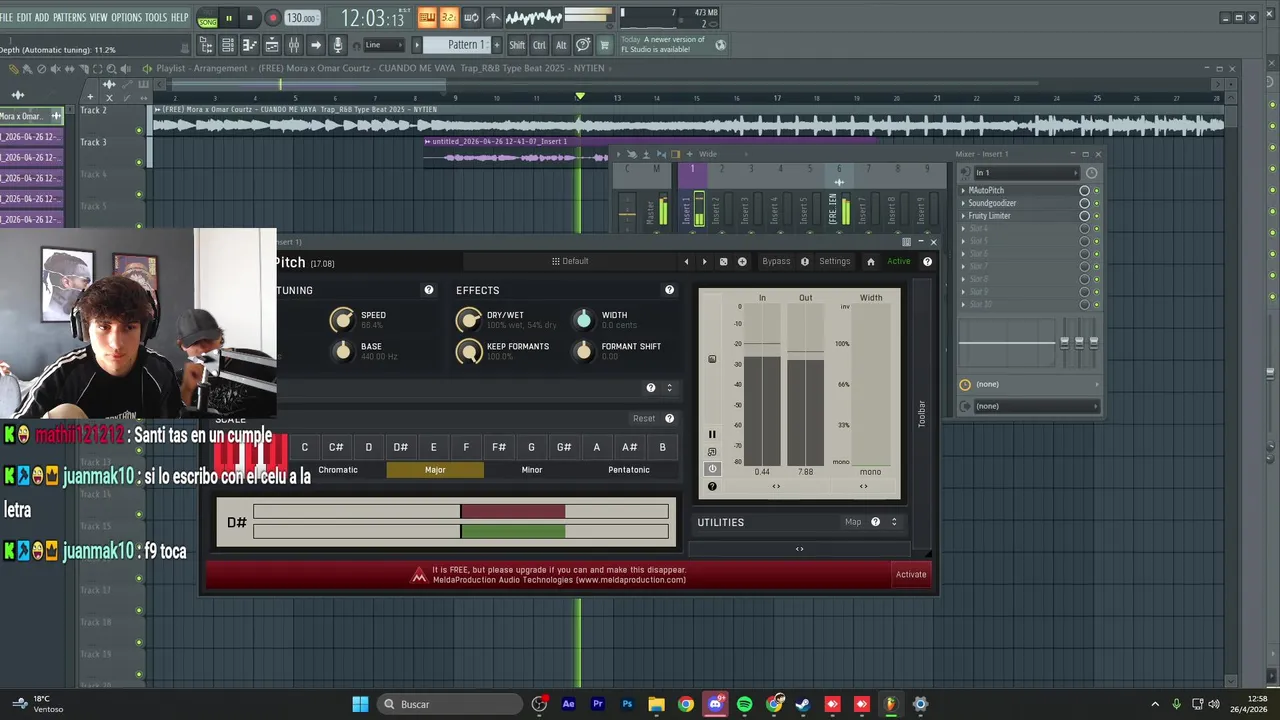
Task: Click the Reset scale button
Action: tap(644, 419)
